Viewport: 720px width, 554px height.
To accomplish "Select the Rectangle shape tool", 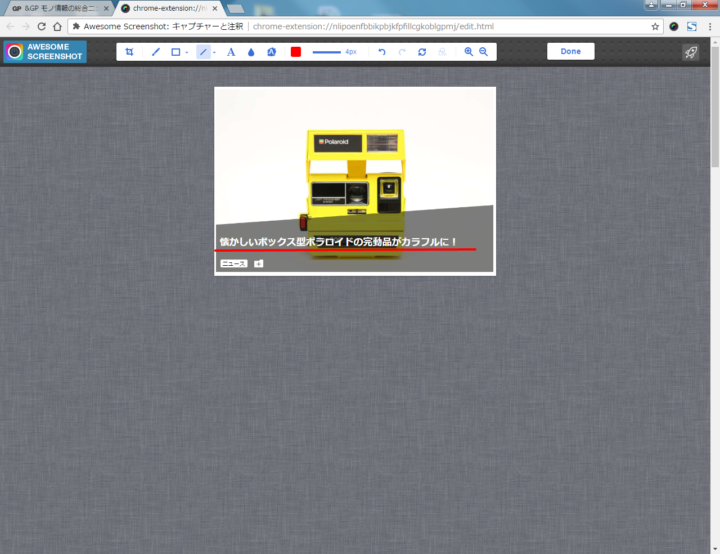I will tap(175, 52).
